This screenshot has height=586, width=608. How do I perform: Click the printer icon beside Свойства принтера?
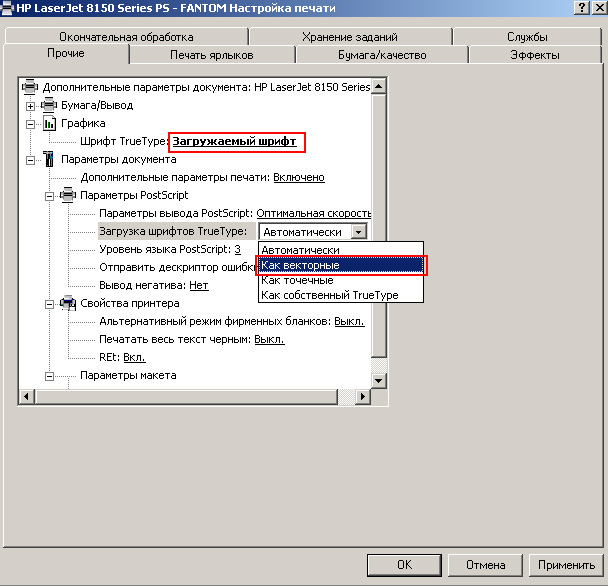coord(68,303)
